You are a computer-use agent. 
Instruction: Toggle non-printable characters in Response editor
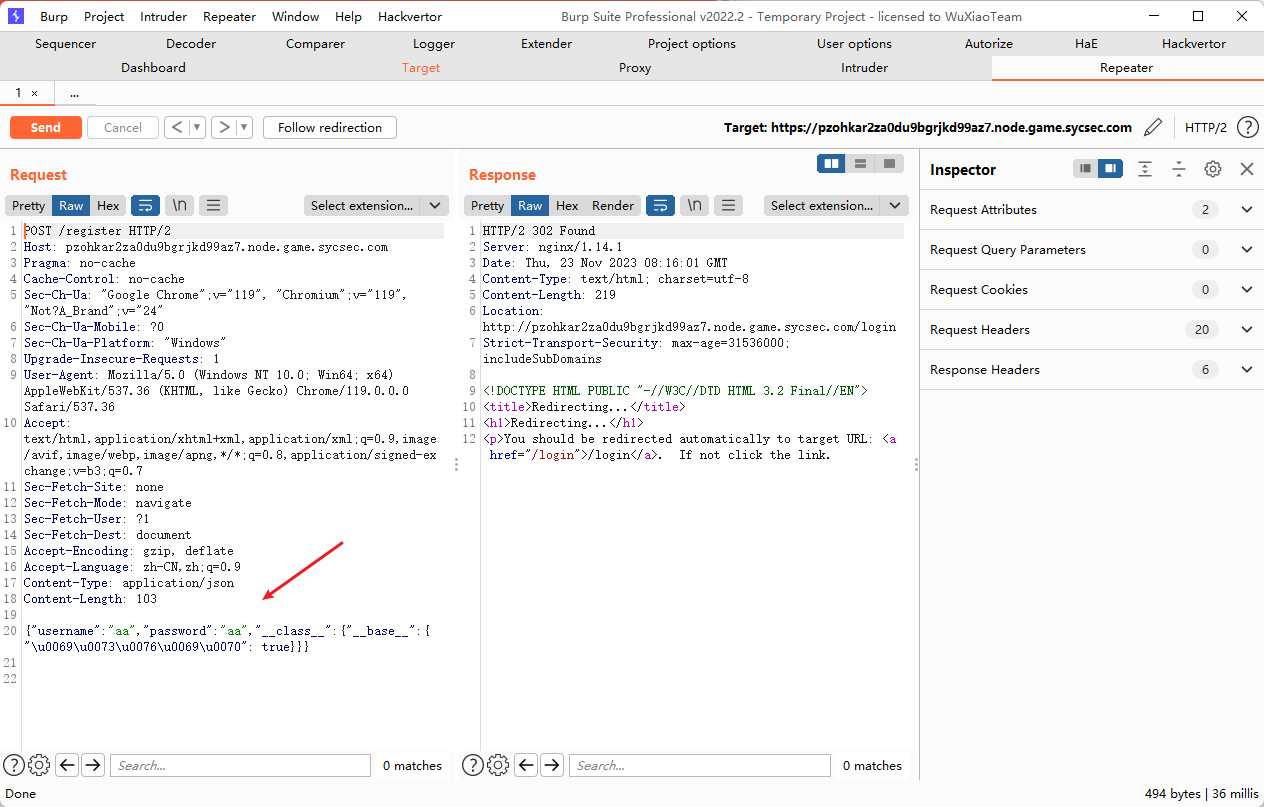click(x=694, y=205)
